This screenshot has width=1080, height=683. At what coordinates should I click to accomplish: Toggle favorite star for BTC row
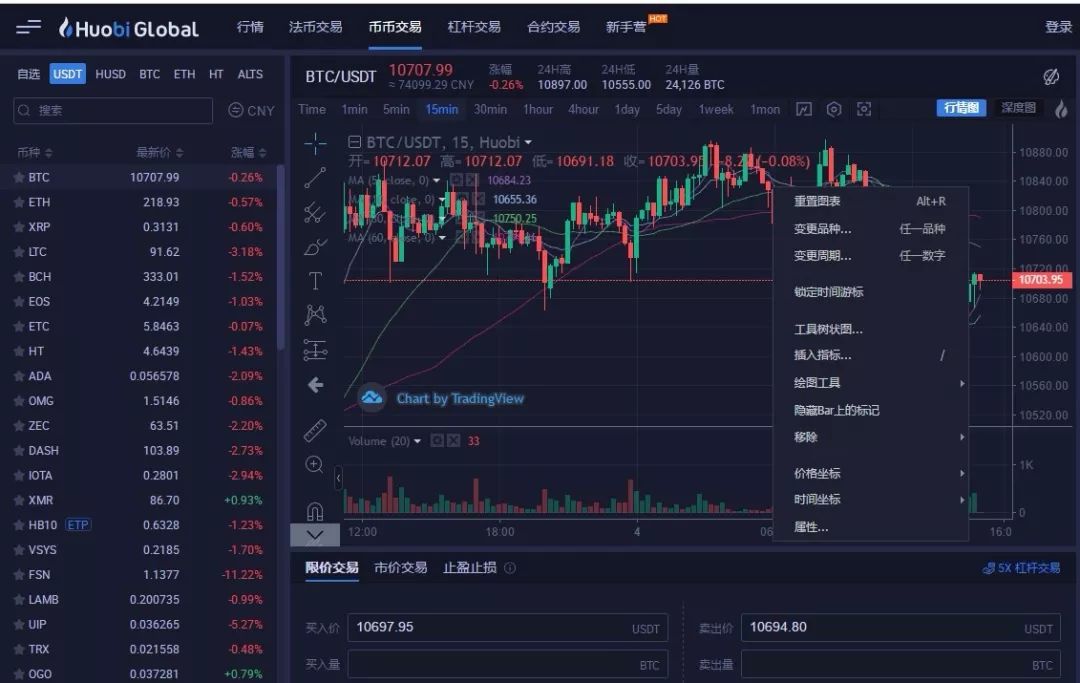click(19, 178)
